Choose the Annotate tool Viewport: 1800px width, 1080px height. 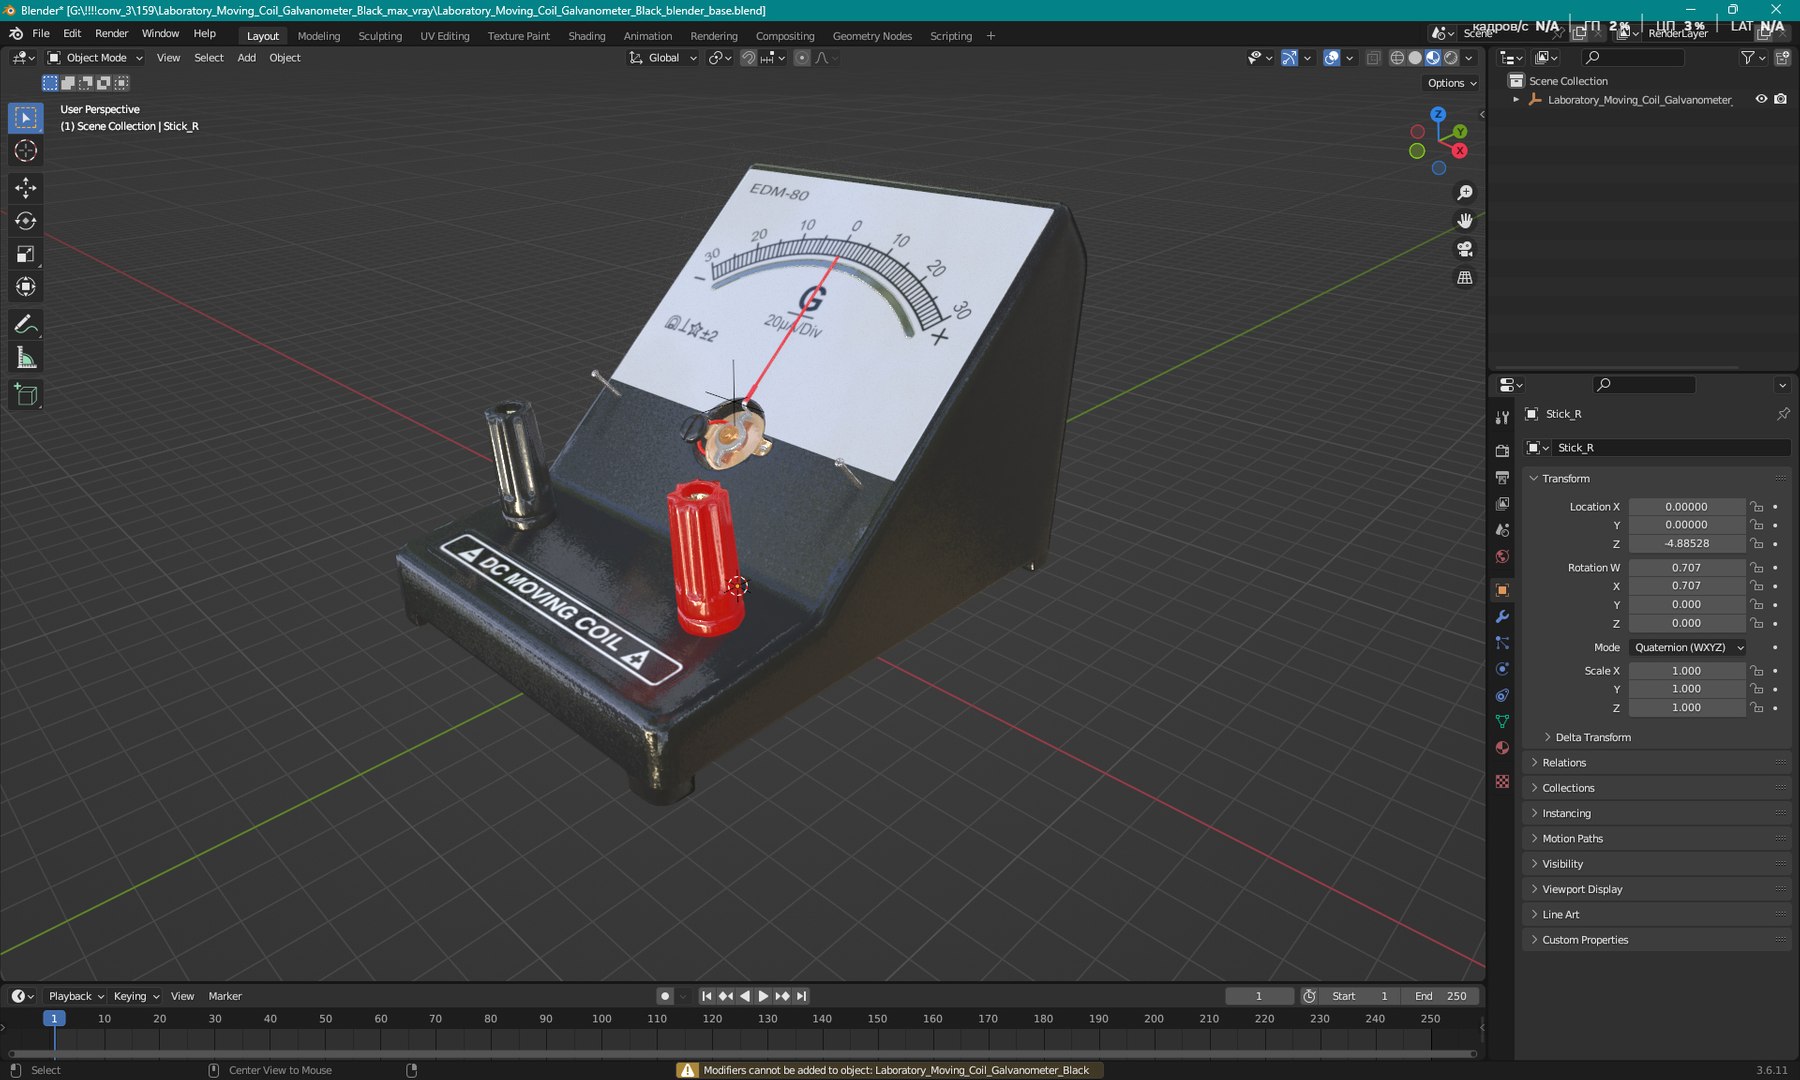26,324
